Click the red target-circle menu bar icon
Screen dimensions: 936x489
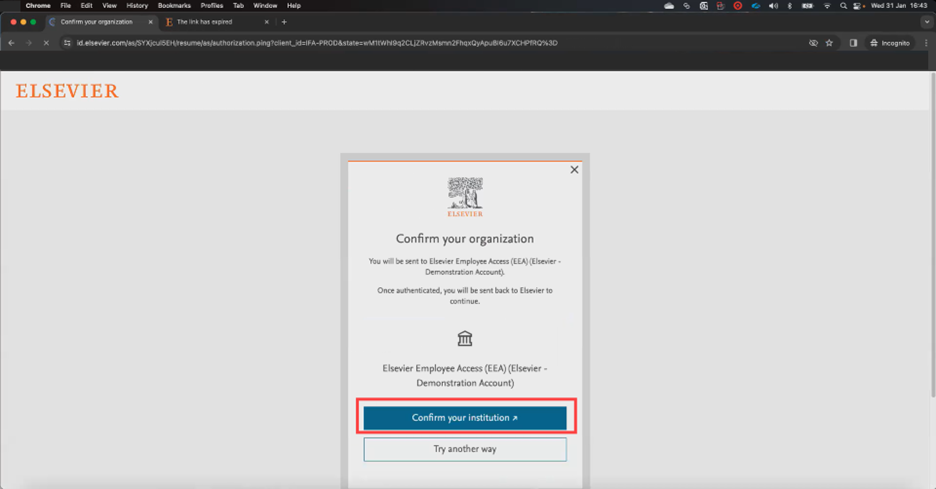738,5
